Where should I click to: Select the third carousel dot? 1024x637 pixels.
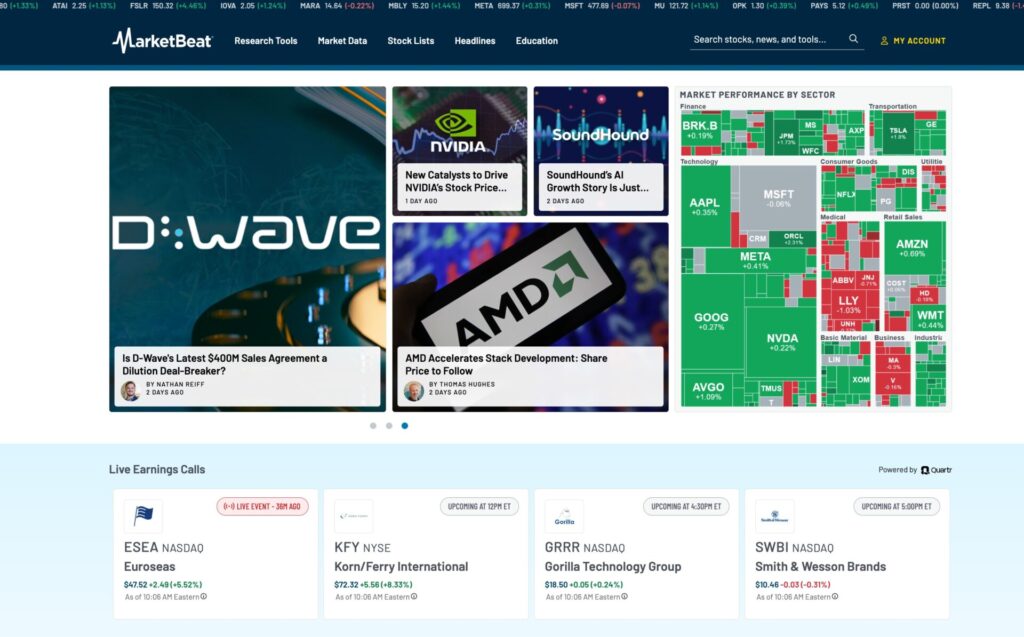(405, 426)
